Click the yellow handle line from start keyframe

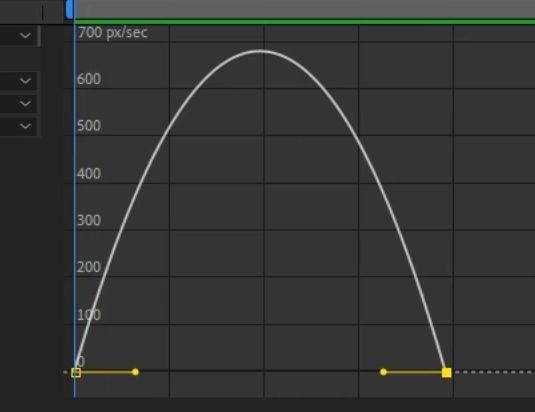tap(106, 372)
